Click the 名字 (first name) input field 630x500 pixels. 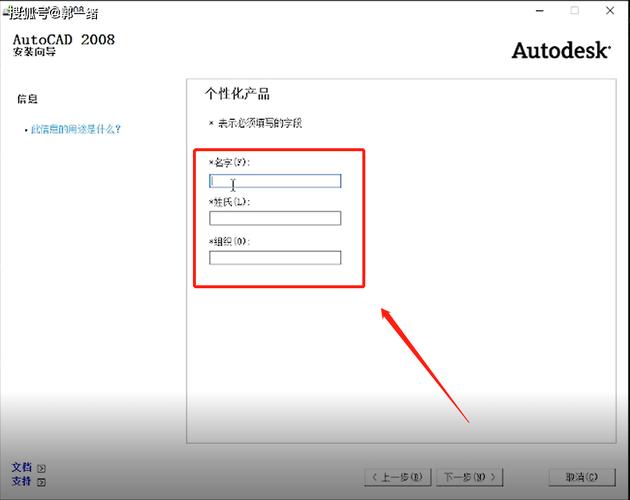275,181
